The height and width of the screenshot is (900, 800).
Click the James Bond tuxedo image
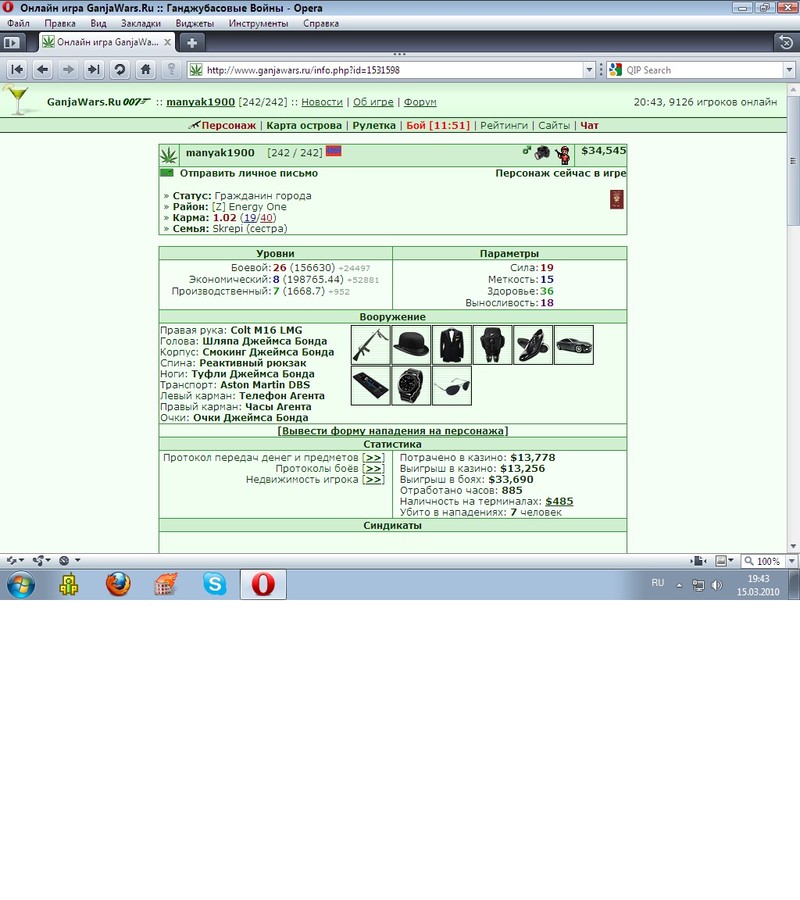(x=452, y=345)
